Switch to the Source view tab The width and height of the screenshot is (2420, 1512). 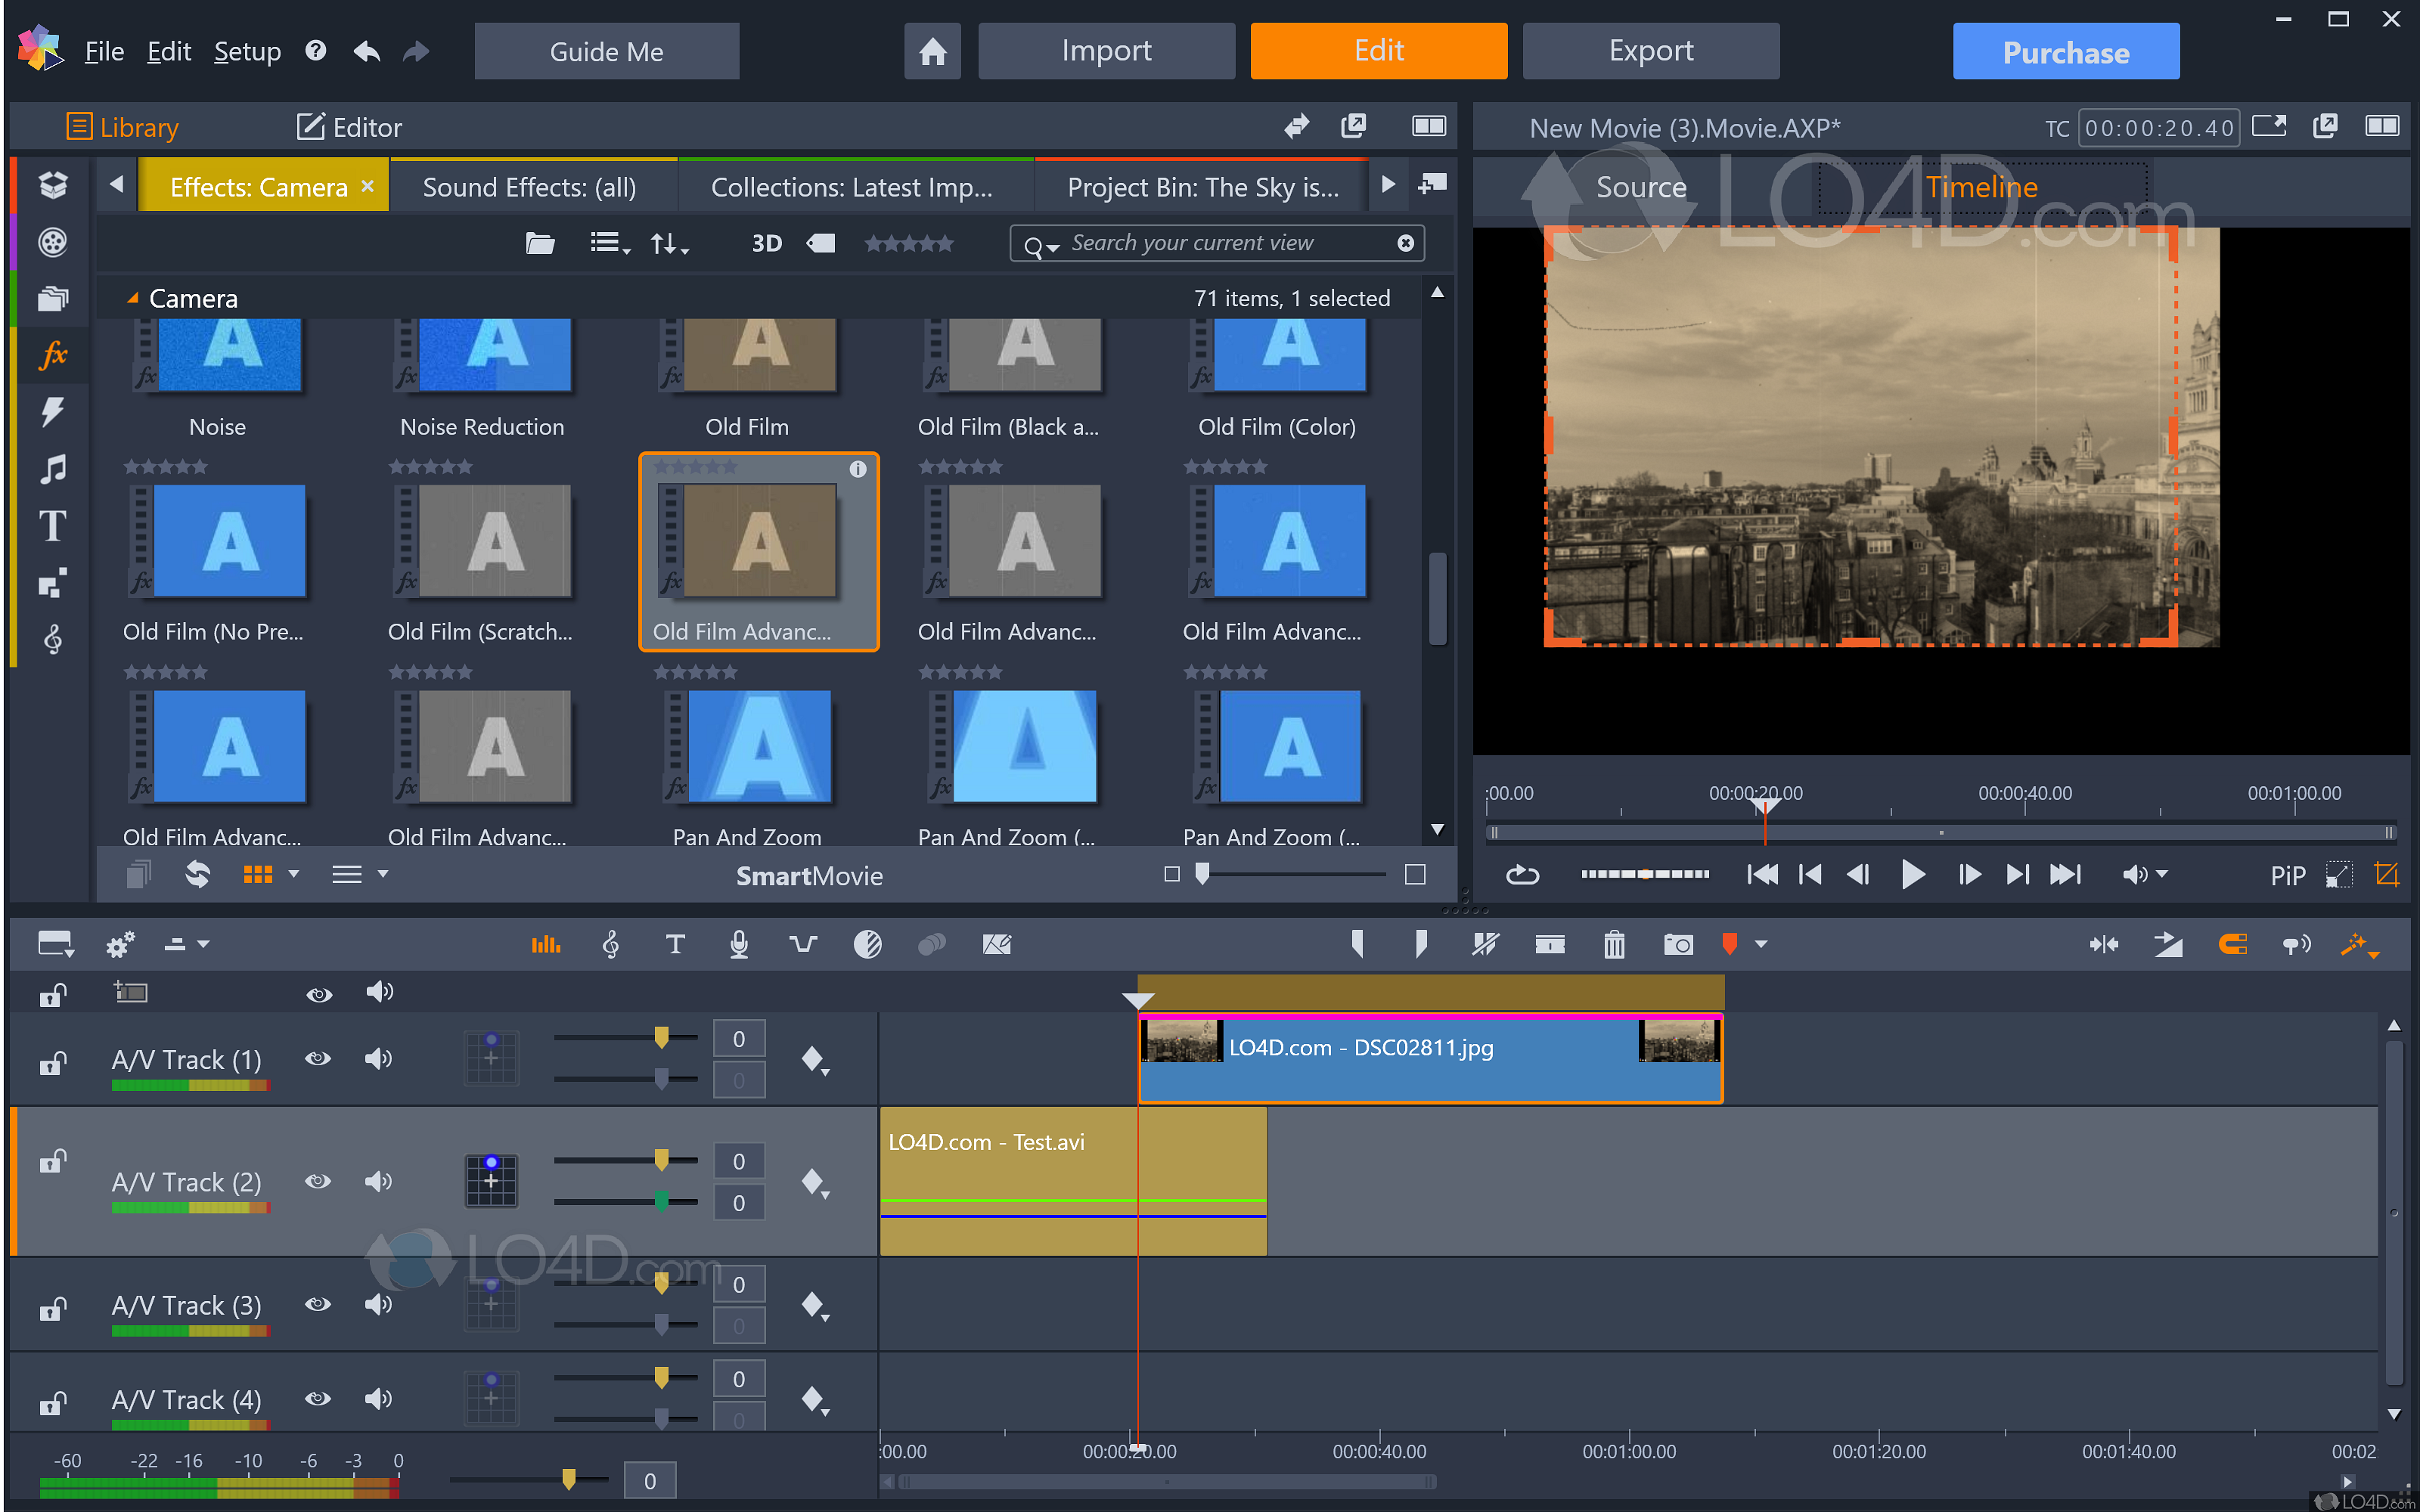point(1640,187)
